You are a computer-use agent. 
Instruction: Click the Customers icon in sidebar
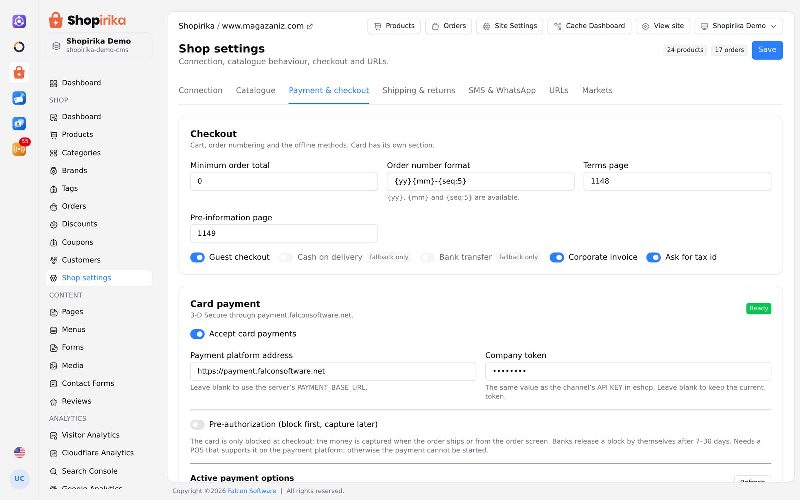coord(53,260)
